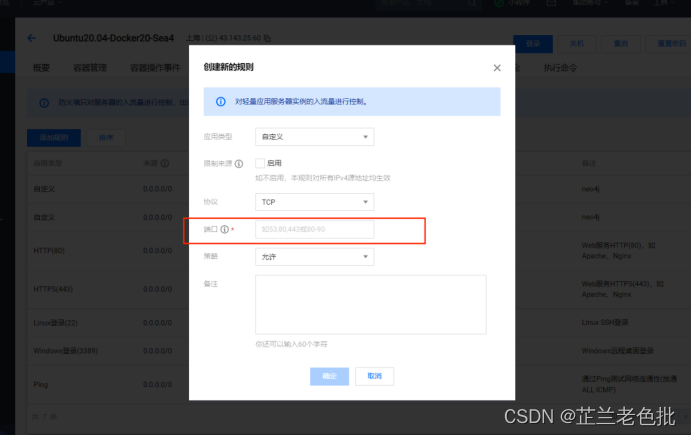
Task: Open the 协议 dropdown showing TCP
Action: click(x=315, y=202)
